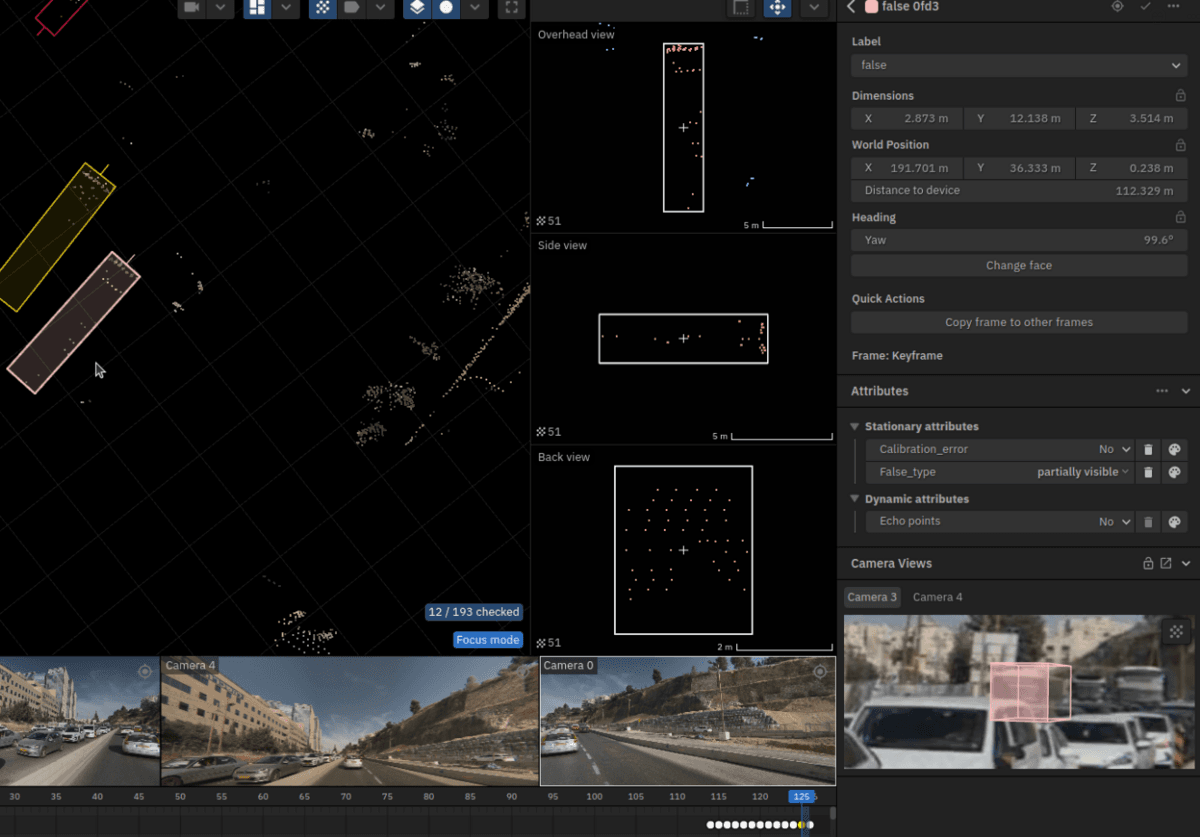Open the Calibration_error color palette icon
This screenshot has width=1200, height=837.
tap(1175, 450)
